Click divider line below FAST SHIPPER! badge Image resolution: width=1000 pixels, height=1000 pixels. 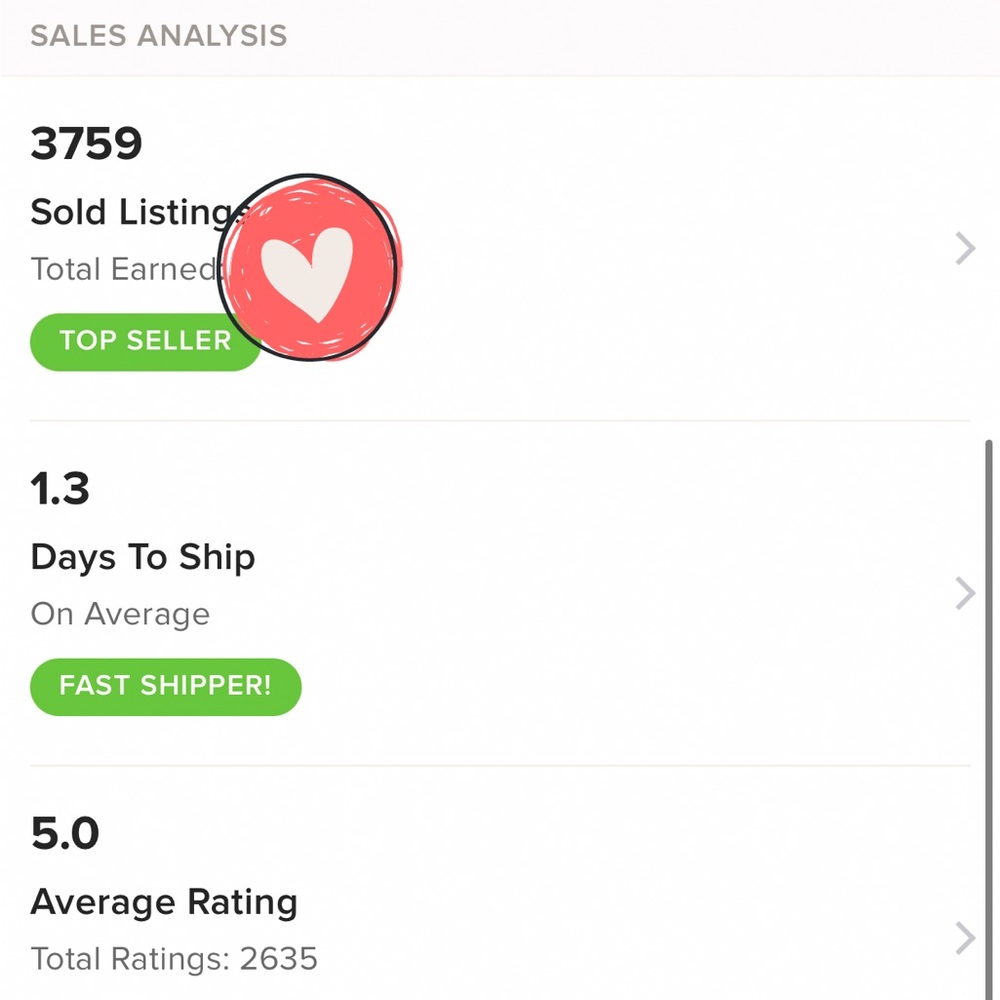[500, 766]
